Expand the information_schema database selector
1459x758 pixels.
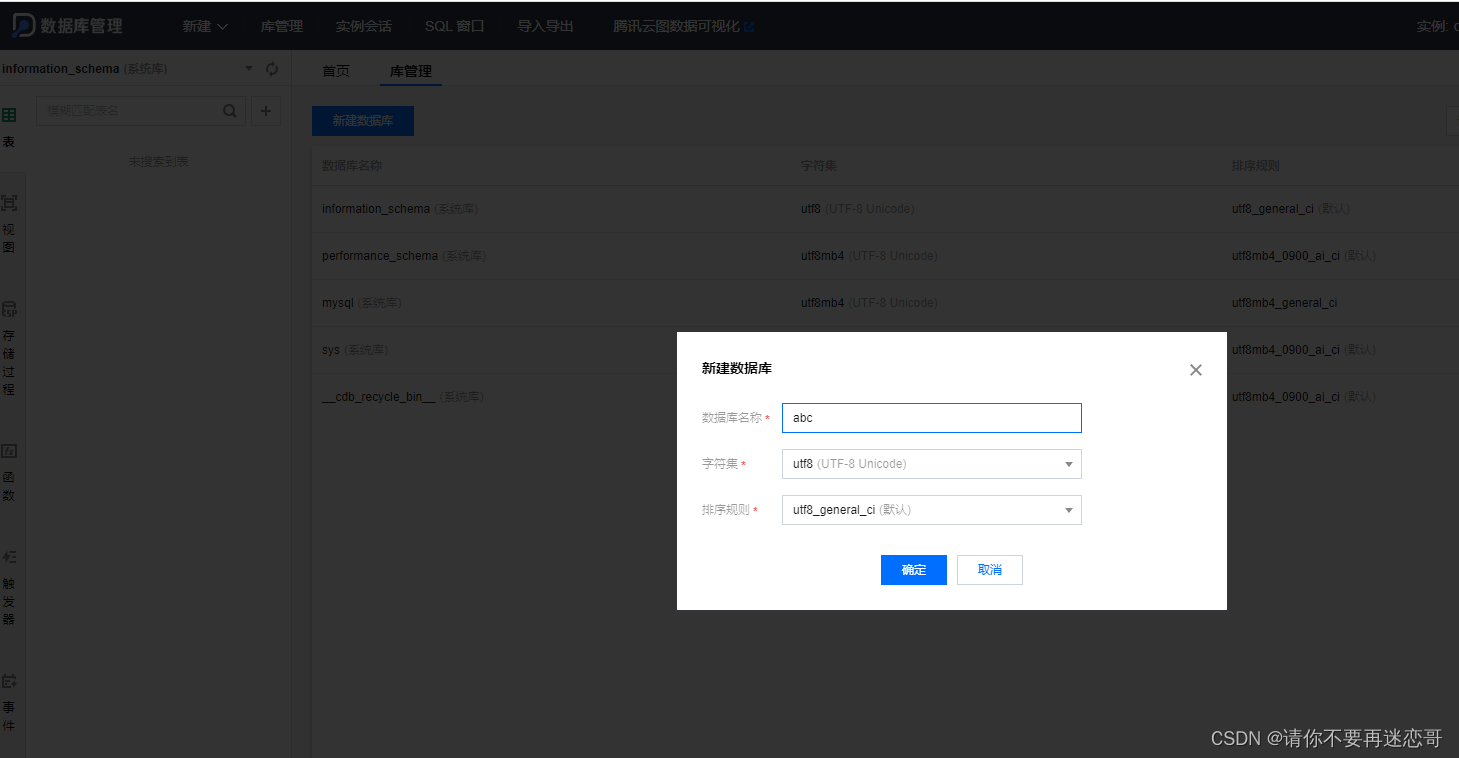tap(249, 69)
